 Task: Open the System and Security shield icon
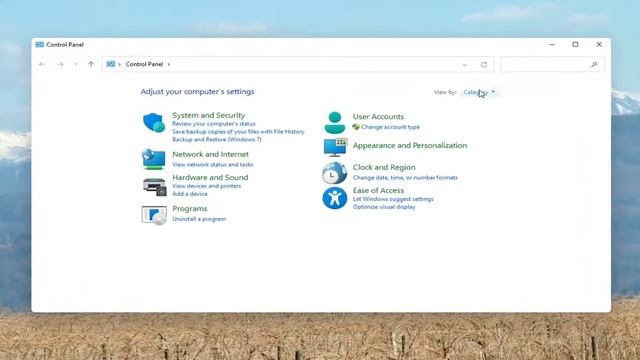[x=154, y=122]
